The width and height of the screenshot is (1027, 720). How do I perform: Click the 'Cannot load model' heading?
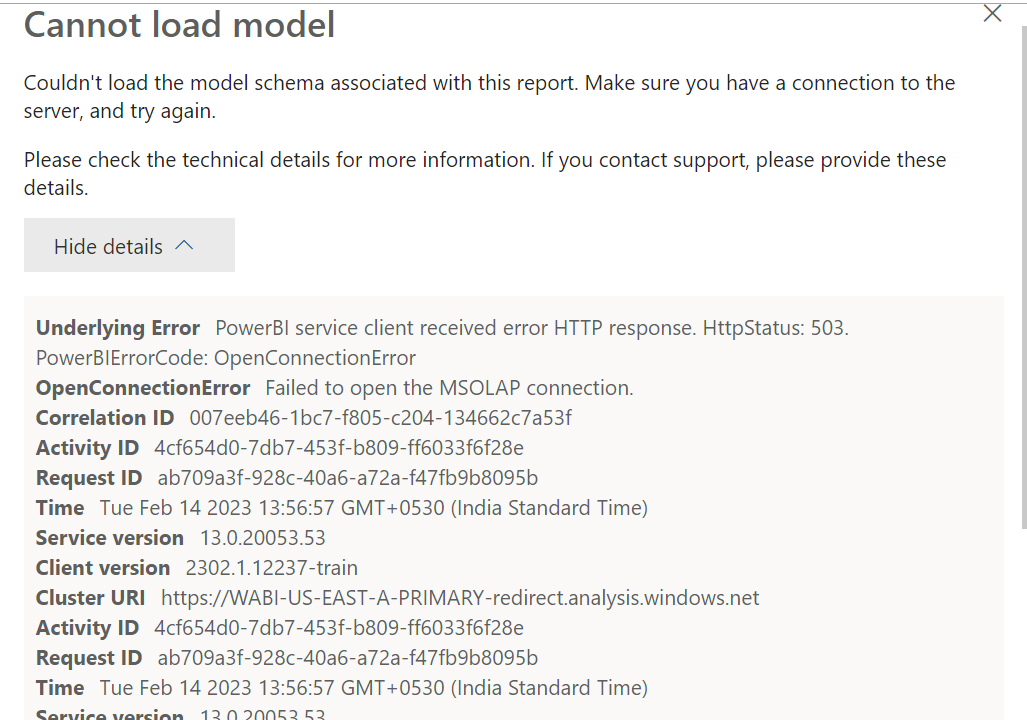point(179,26)
